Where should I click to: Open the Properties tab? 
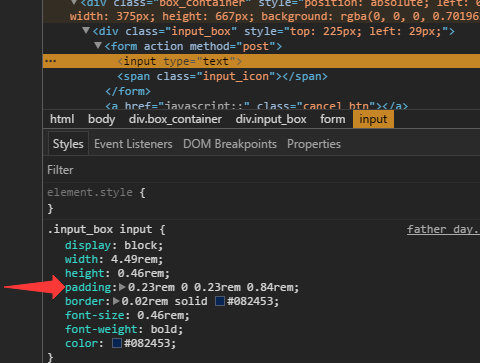coord(314,144)
